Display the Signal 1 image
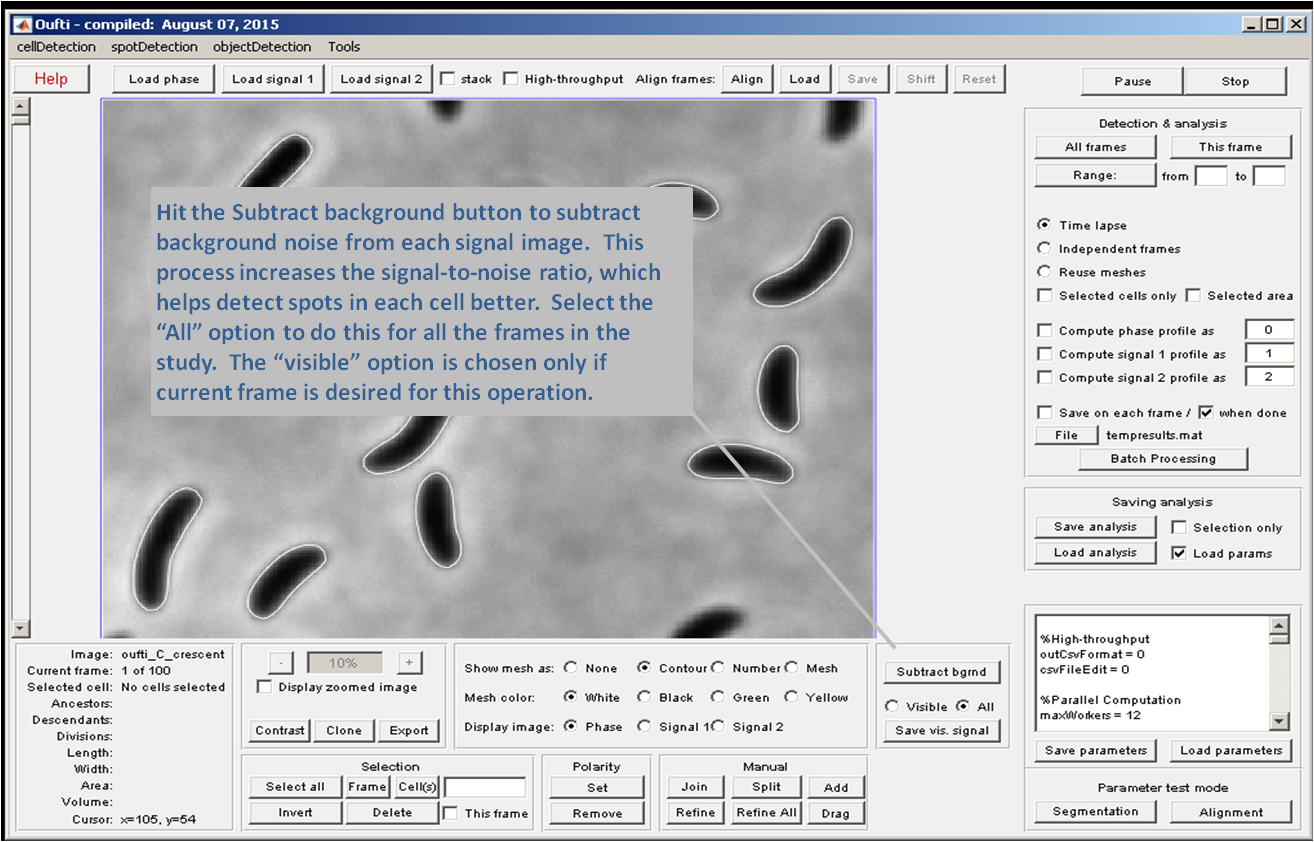The height and width of the screenshot is (842, 1314). (x=644, y=727)
